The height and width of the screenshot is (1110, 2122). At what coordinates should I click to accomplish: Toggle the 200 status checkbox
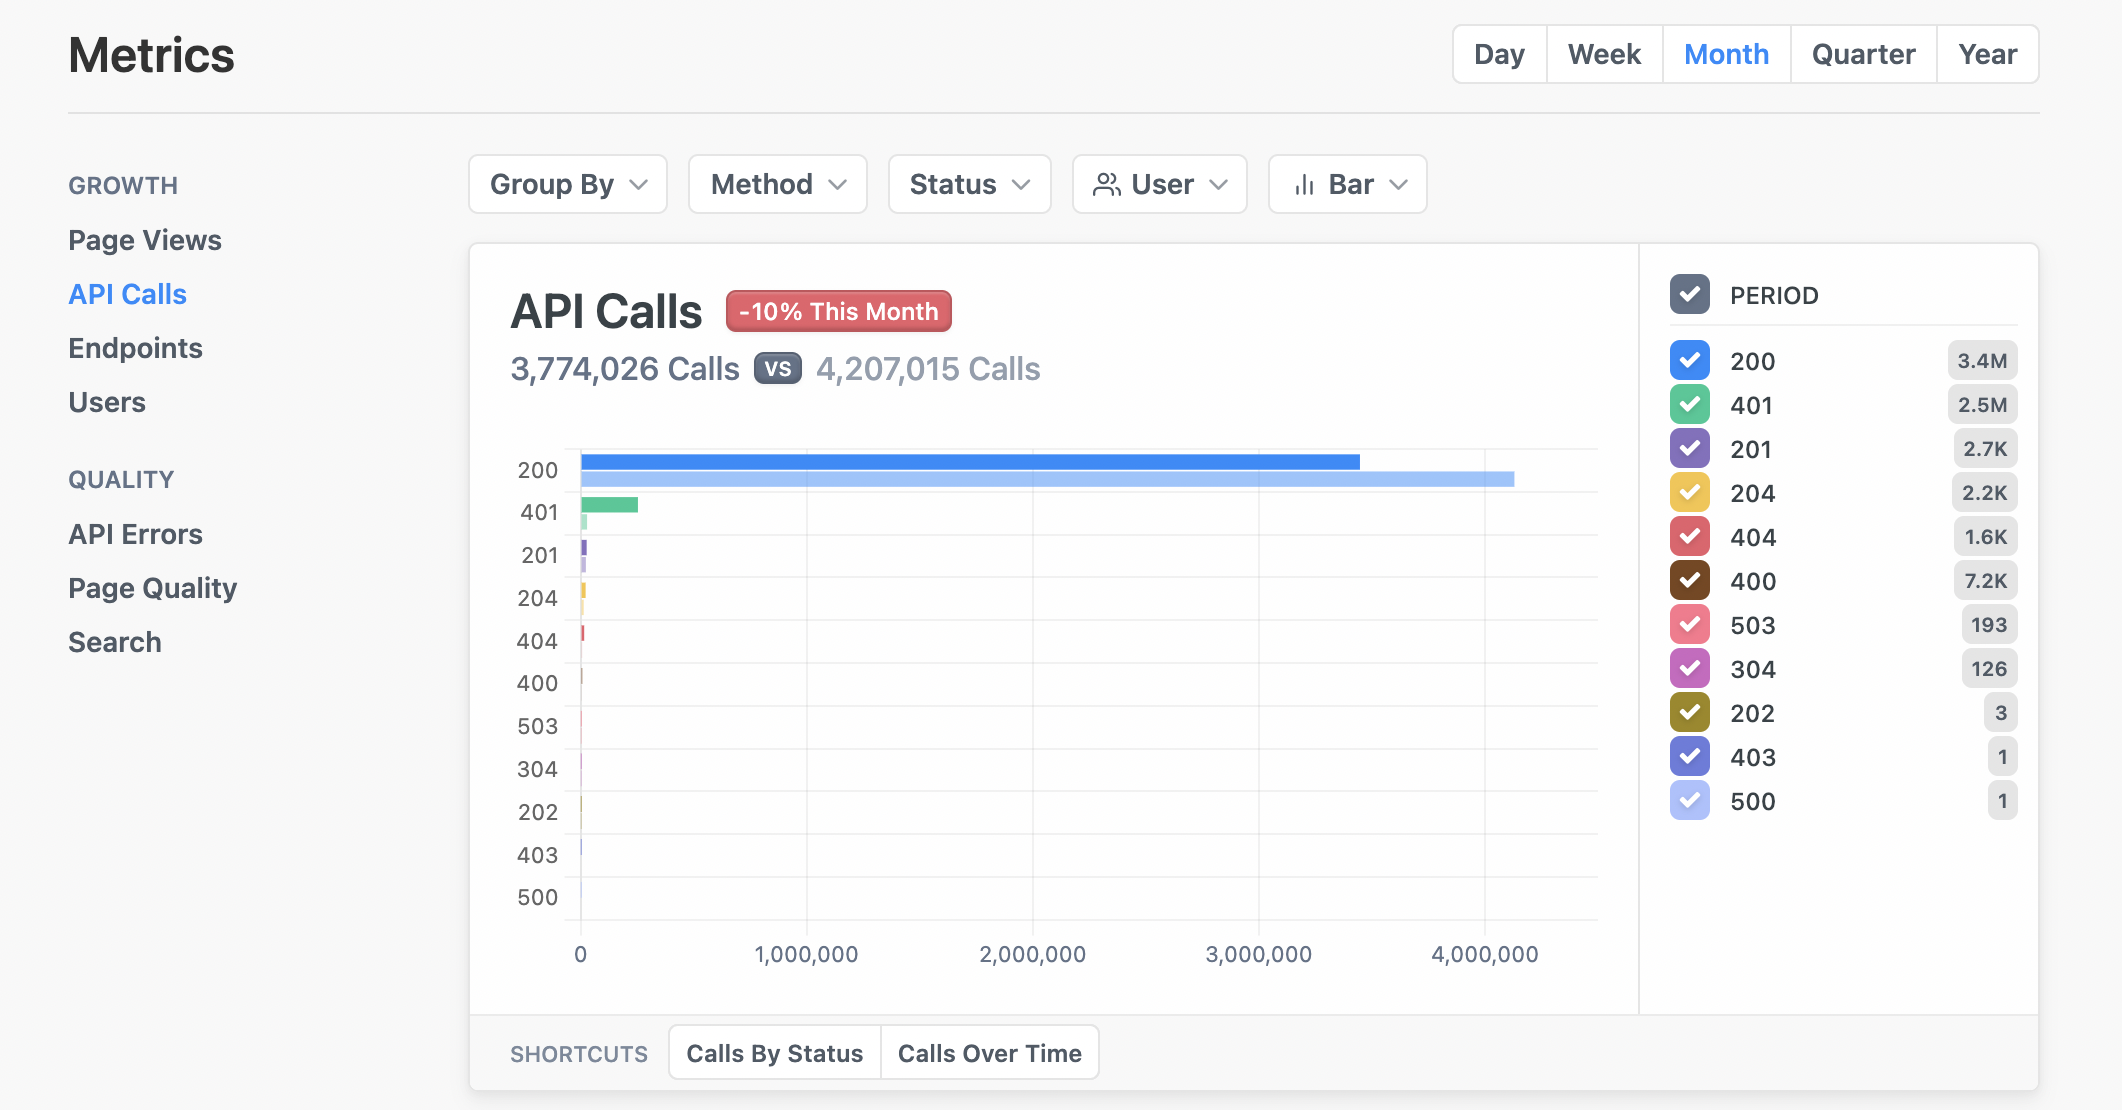point(1689,361)
